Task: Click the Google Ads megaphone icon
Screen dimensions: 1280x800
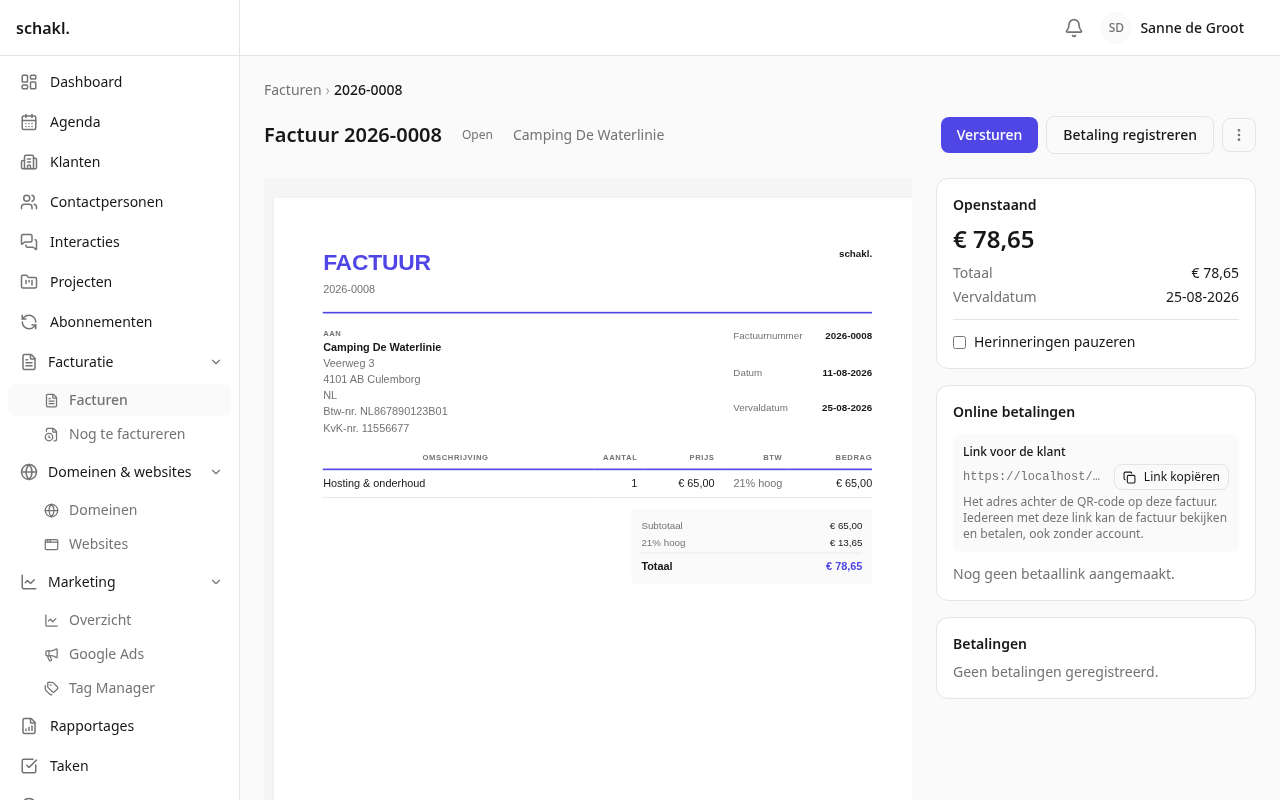Action: click(51, 654)
